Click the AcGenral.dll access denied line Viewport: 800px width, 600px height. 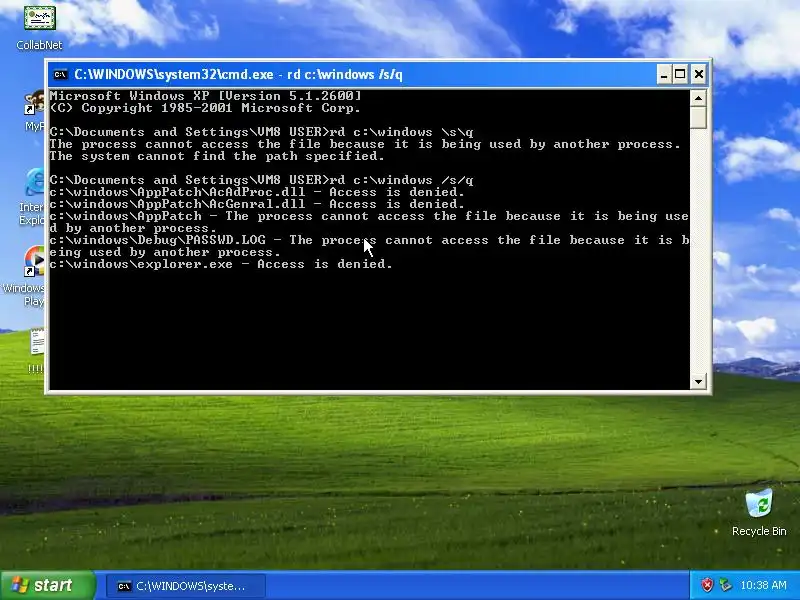[x=257, y=204]
